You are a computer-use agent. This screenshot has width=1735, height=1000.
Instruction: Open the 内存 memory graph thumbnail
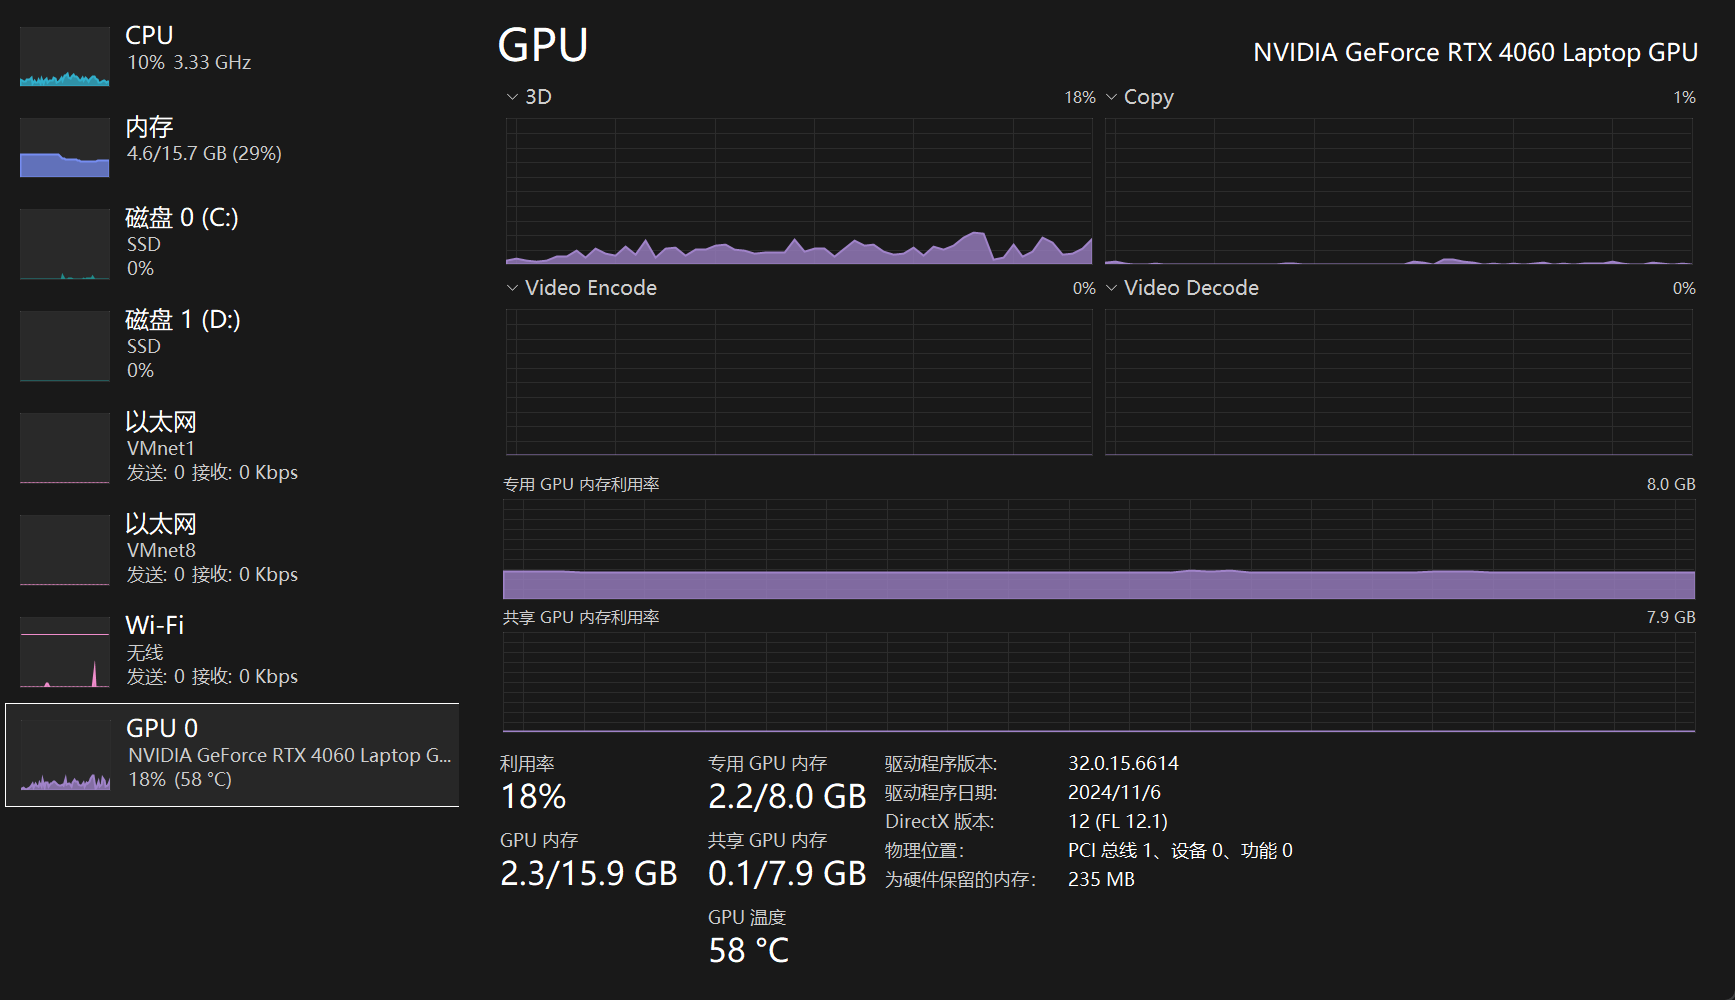(x=65, y=148)
